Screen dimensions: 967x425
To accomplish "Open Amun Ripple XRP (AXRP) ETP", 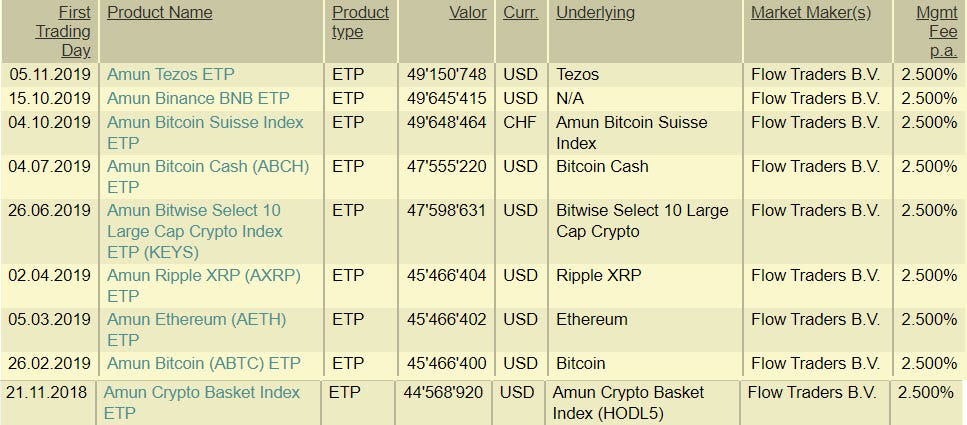I will tap(204, 286).
